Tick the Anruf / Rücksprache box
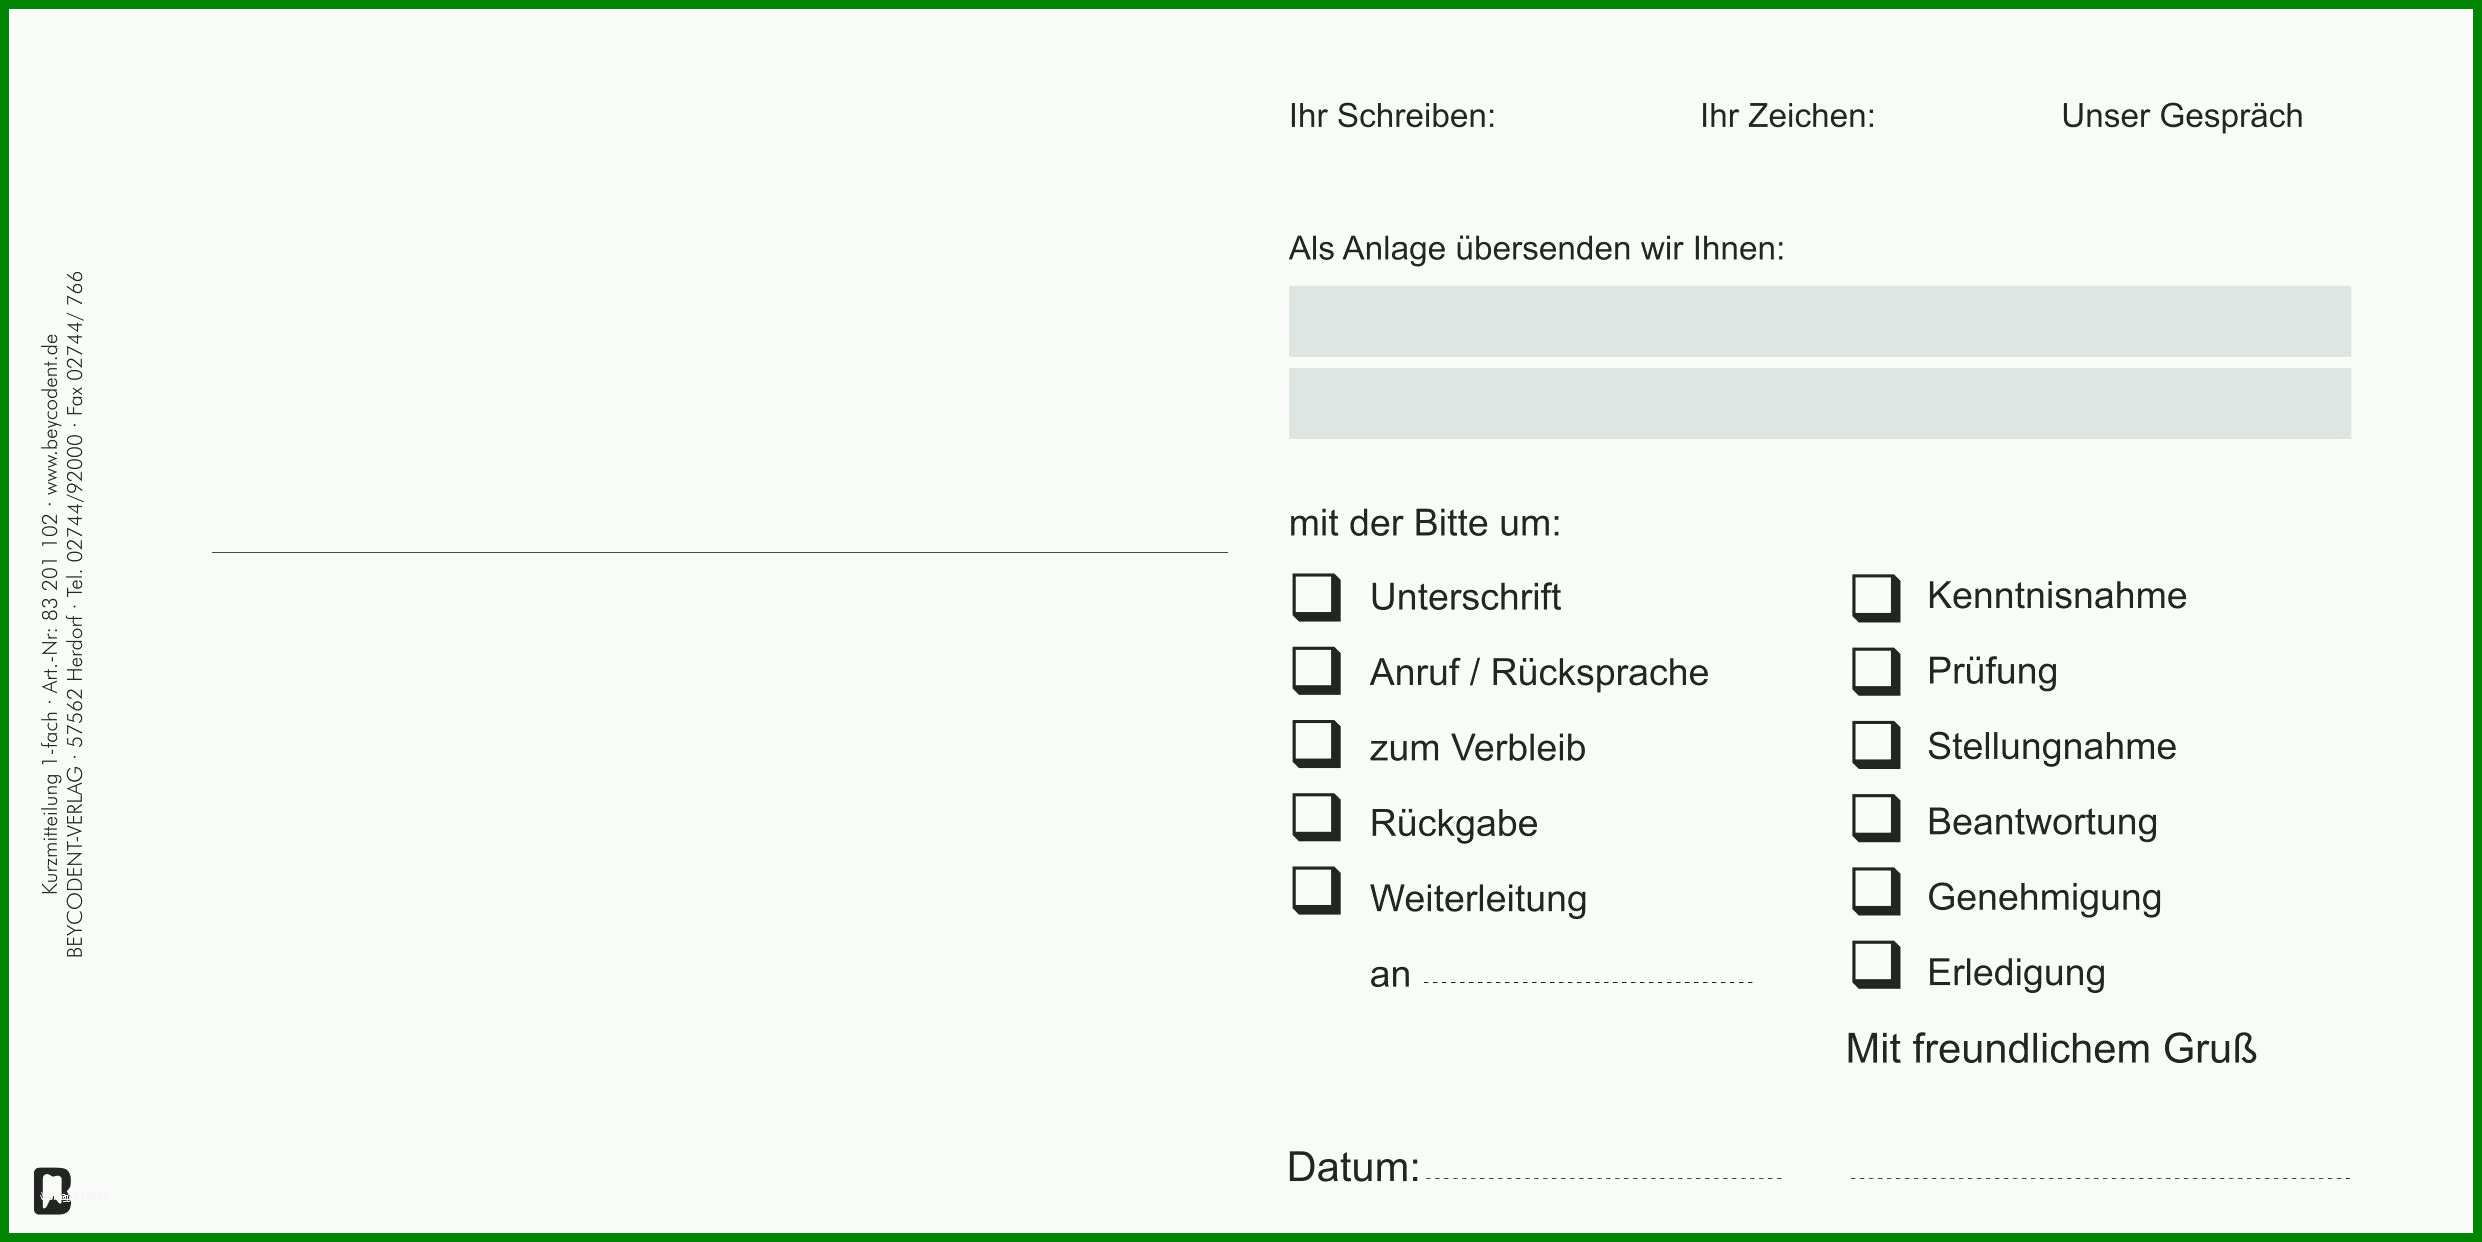Viewport: 2482px width, 1242px height. 1316,670
